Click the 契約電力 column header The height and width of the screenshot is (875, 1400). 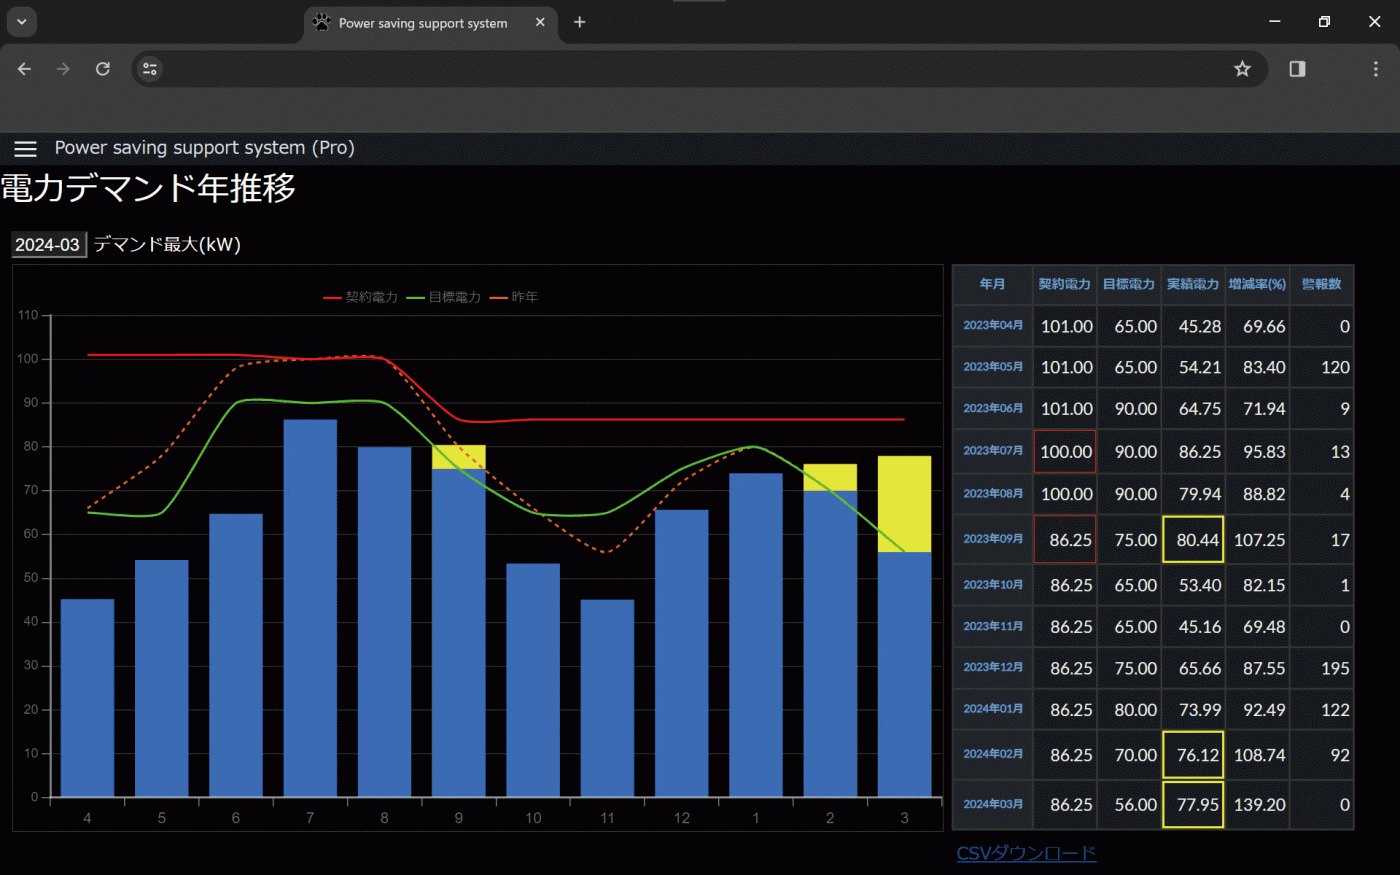(1064, 284)
